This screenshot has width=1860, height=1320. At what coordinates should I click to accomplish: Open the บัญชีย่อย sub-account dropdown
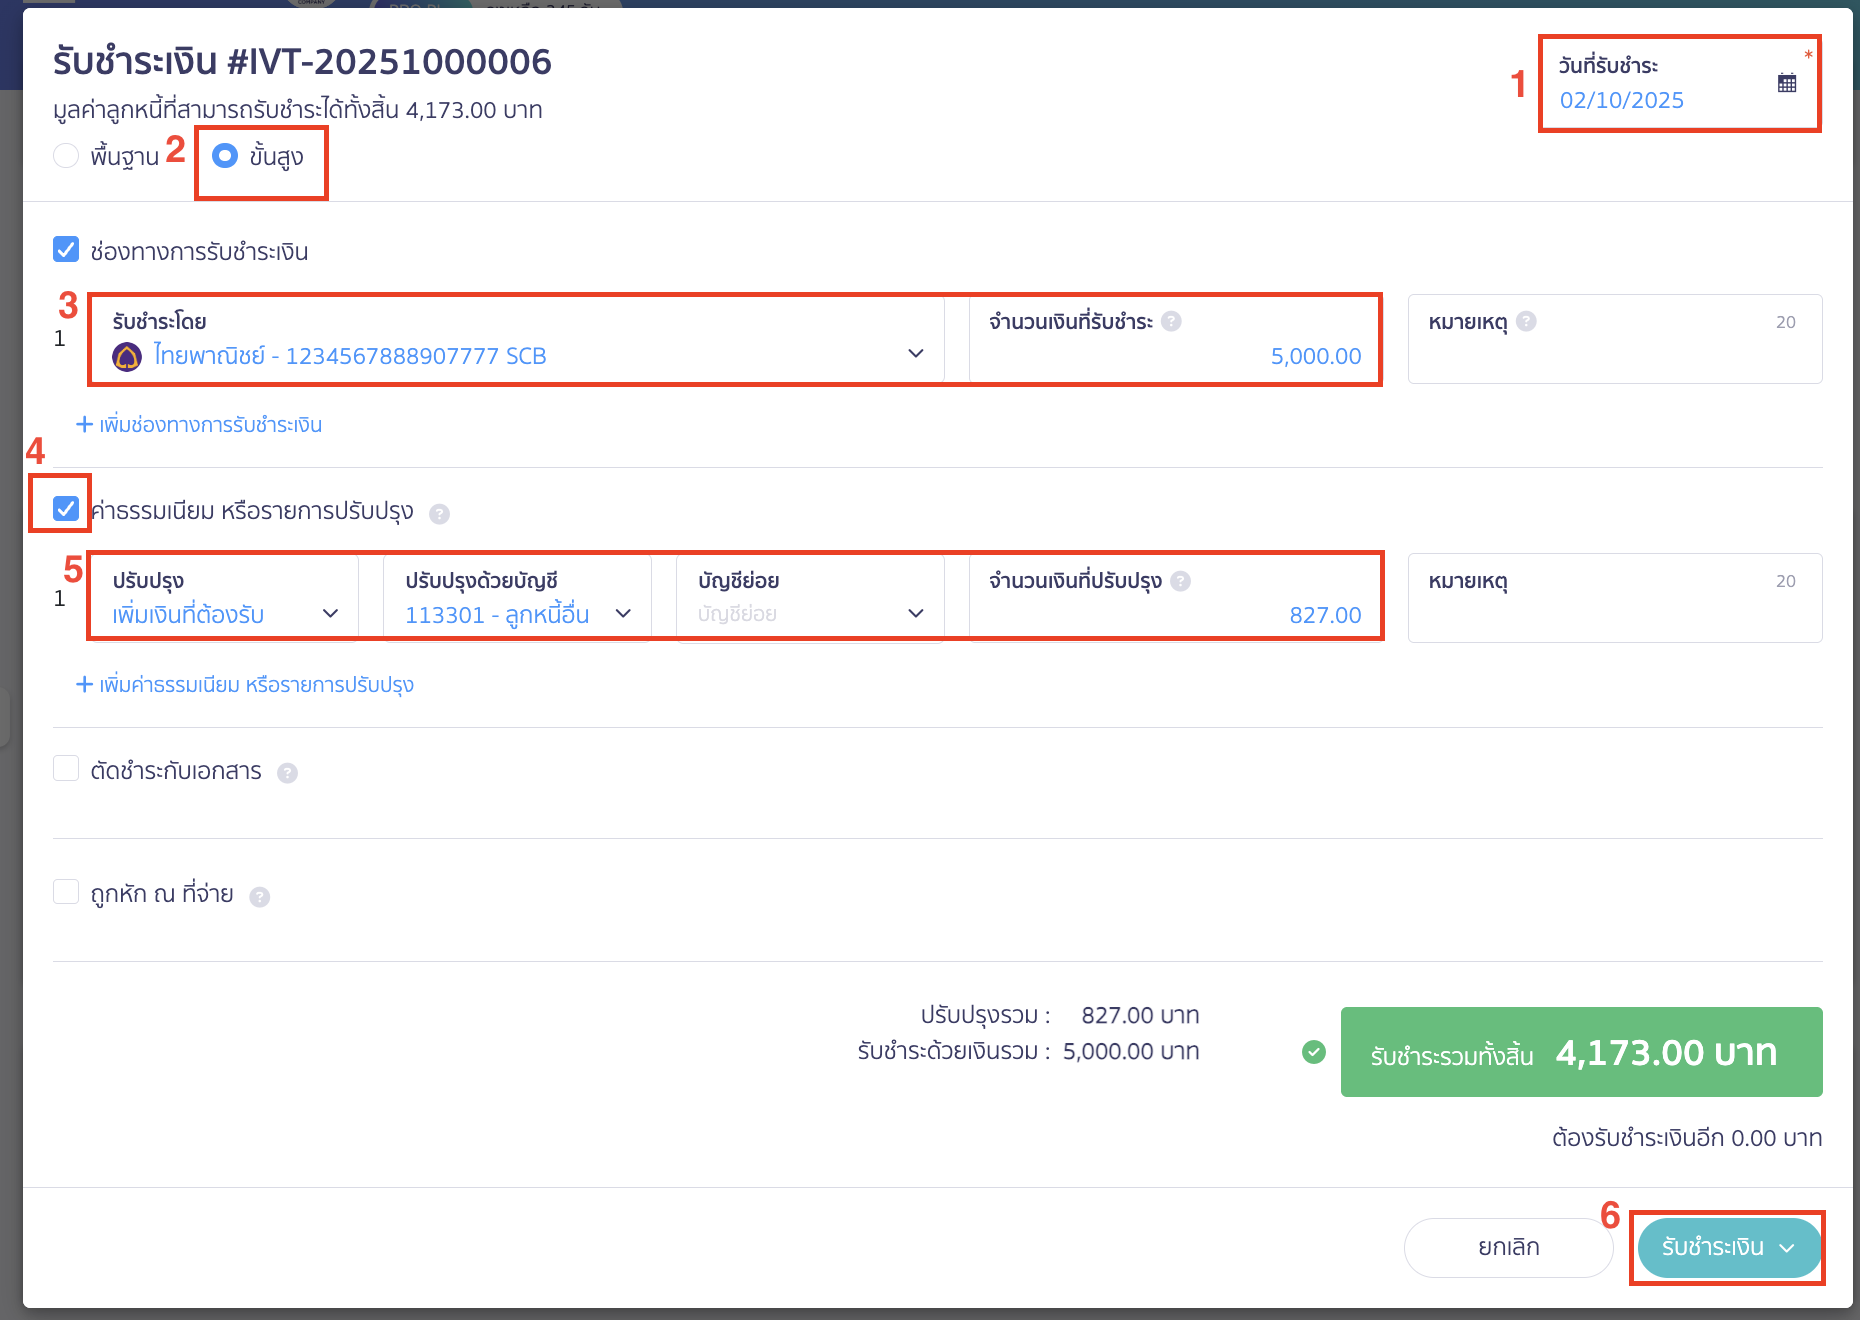tap(915, 614)
